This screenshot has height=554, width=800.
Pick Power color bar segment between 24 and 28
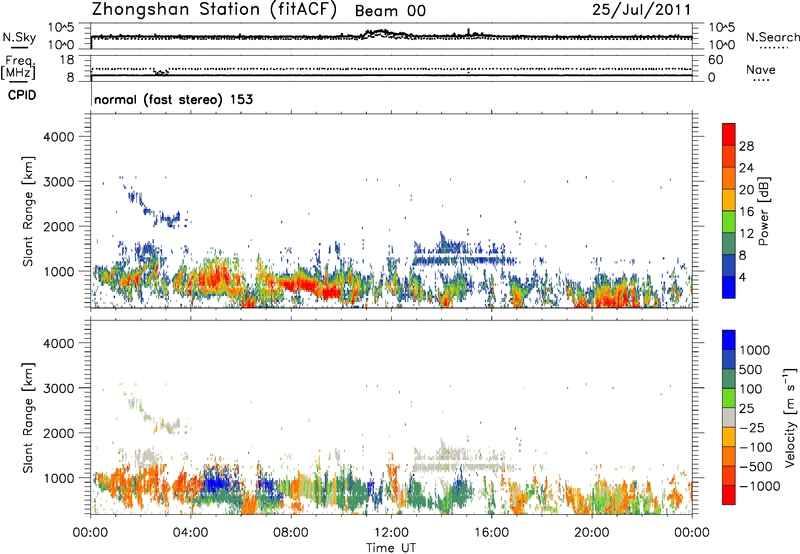point(729,156)
